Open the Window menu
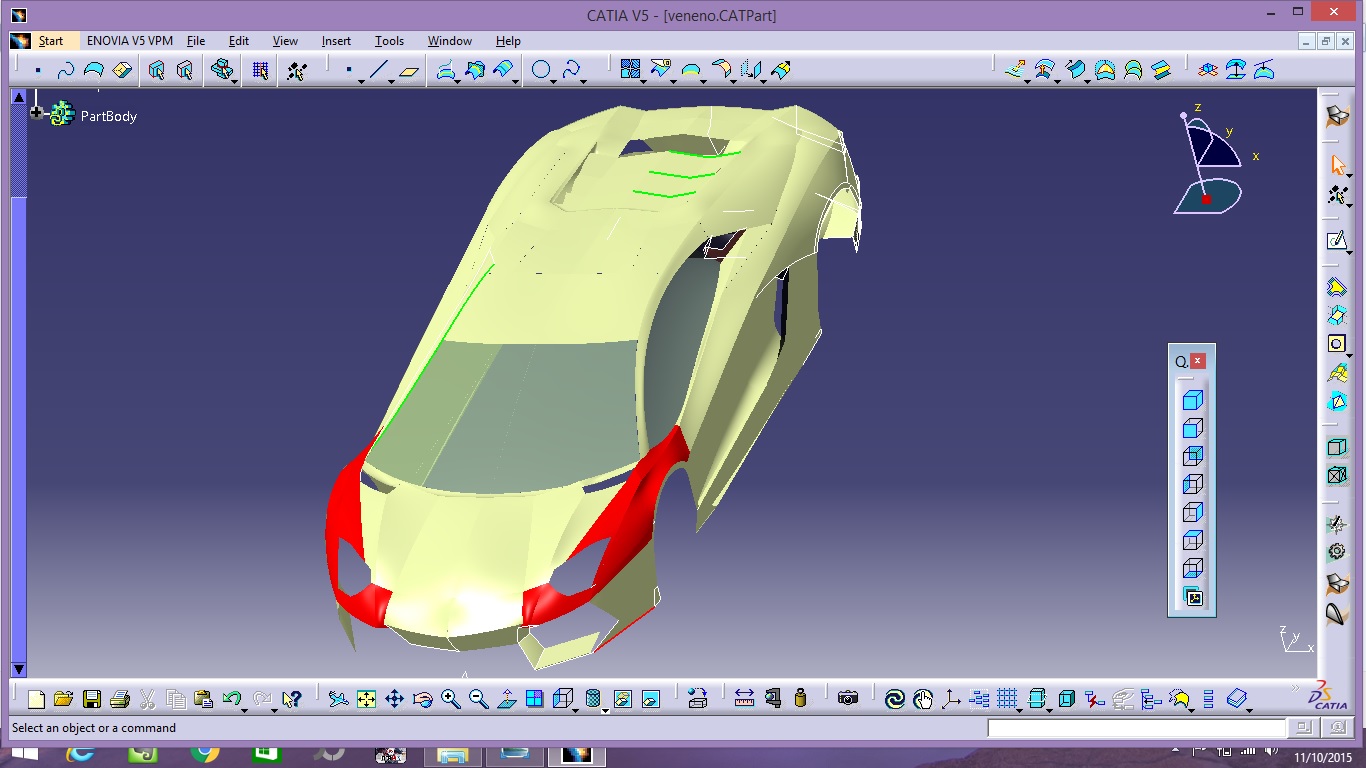This screenshot has height=768, width=1366. pyautogui.click(x=450, y=41)
